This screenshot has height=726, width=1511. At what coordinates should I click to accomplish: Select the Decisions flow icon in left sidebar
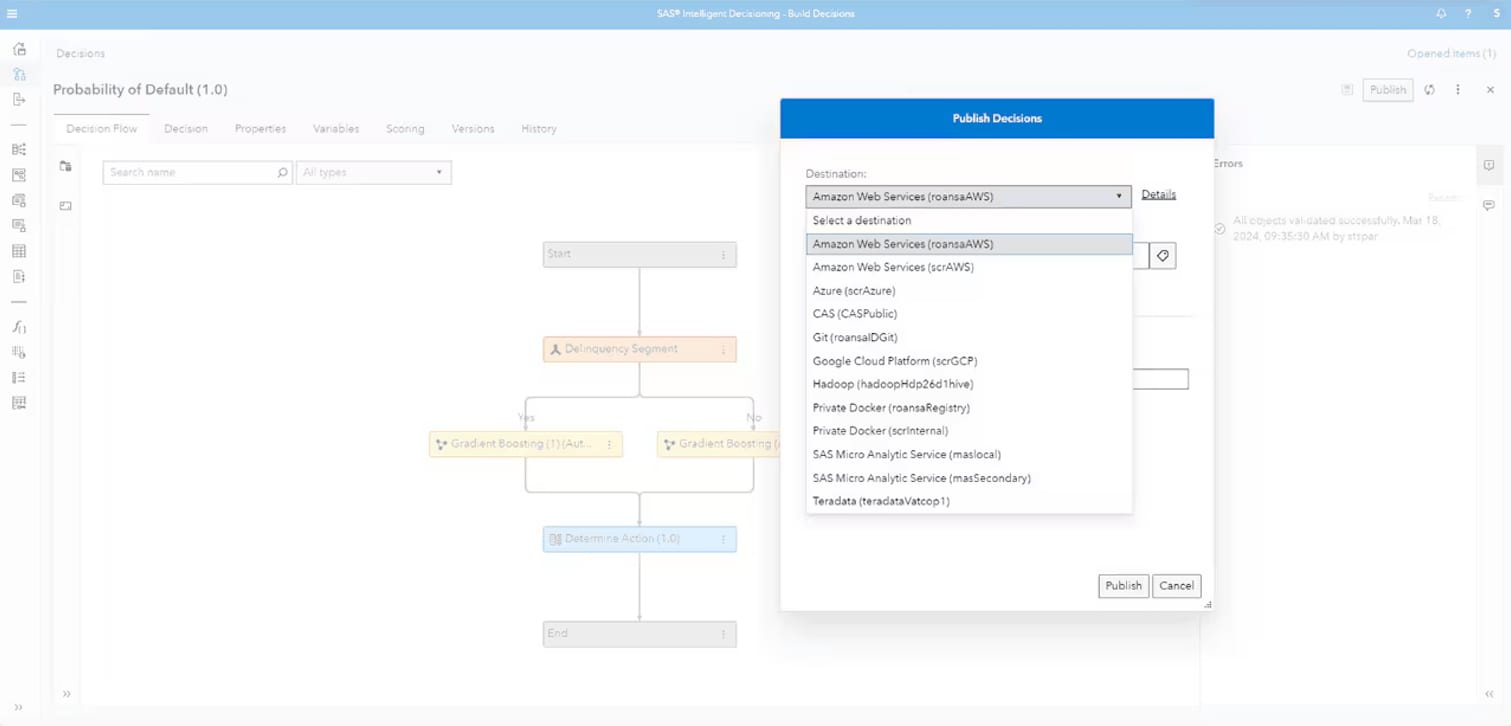[x=19, y=74]
